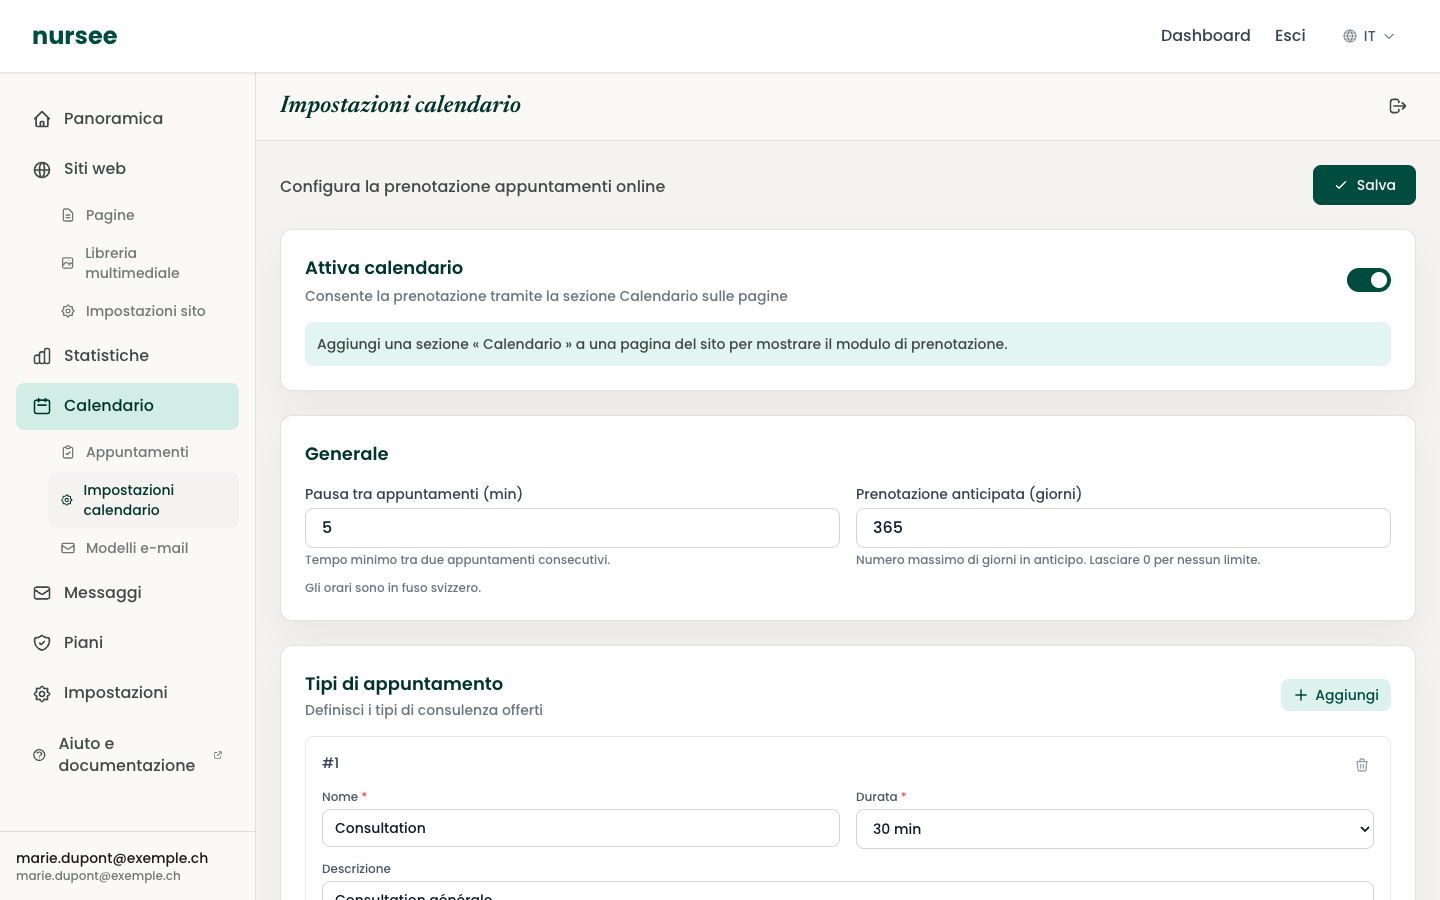1440x900 pixels.
Task: Click the external link icon beside Aiuto
Action: pyautogui.click(x=218, y=755)
